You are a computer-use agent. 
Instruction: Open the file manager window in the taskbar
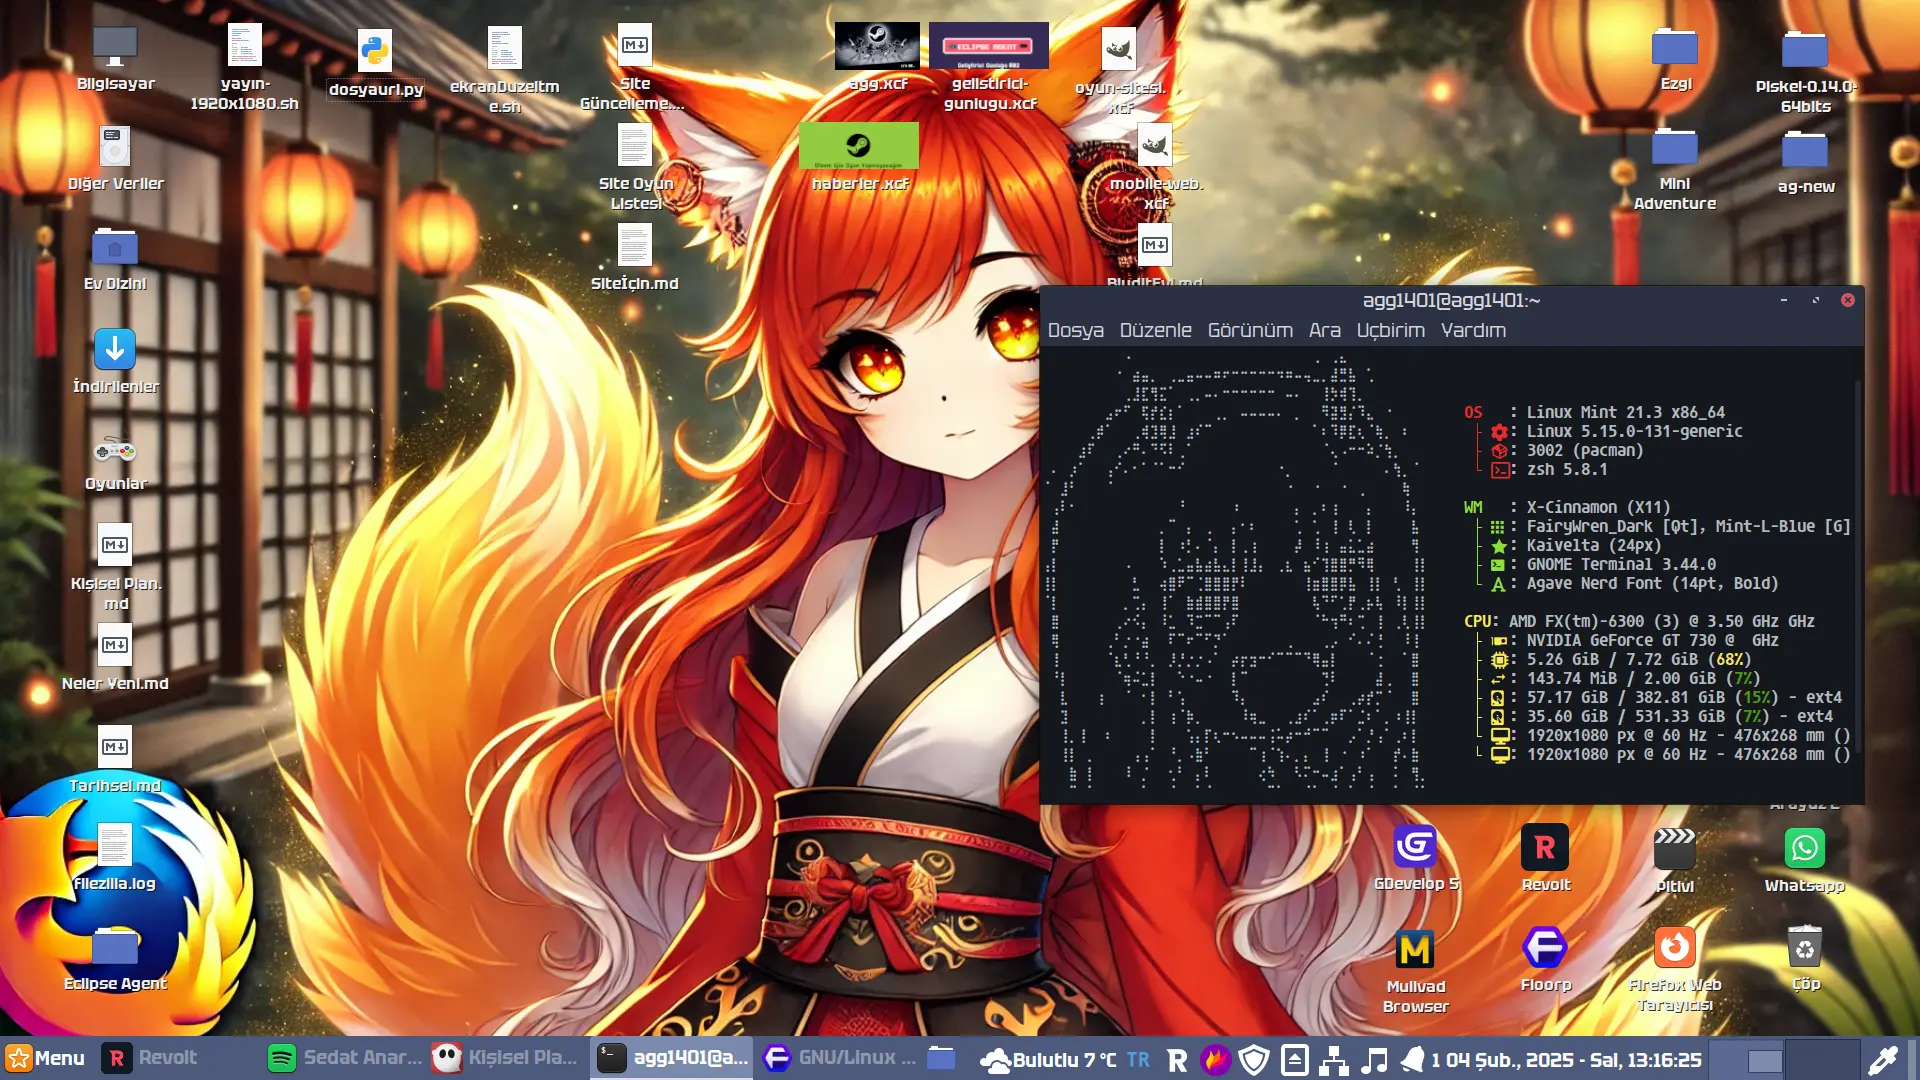coord(941,1058)
